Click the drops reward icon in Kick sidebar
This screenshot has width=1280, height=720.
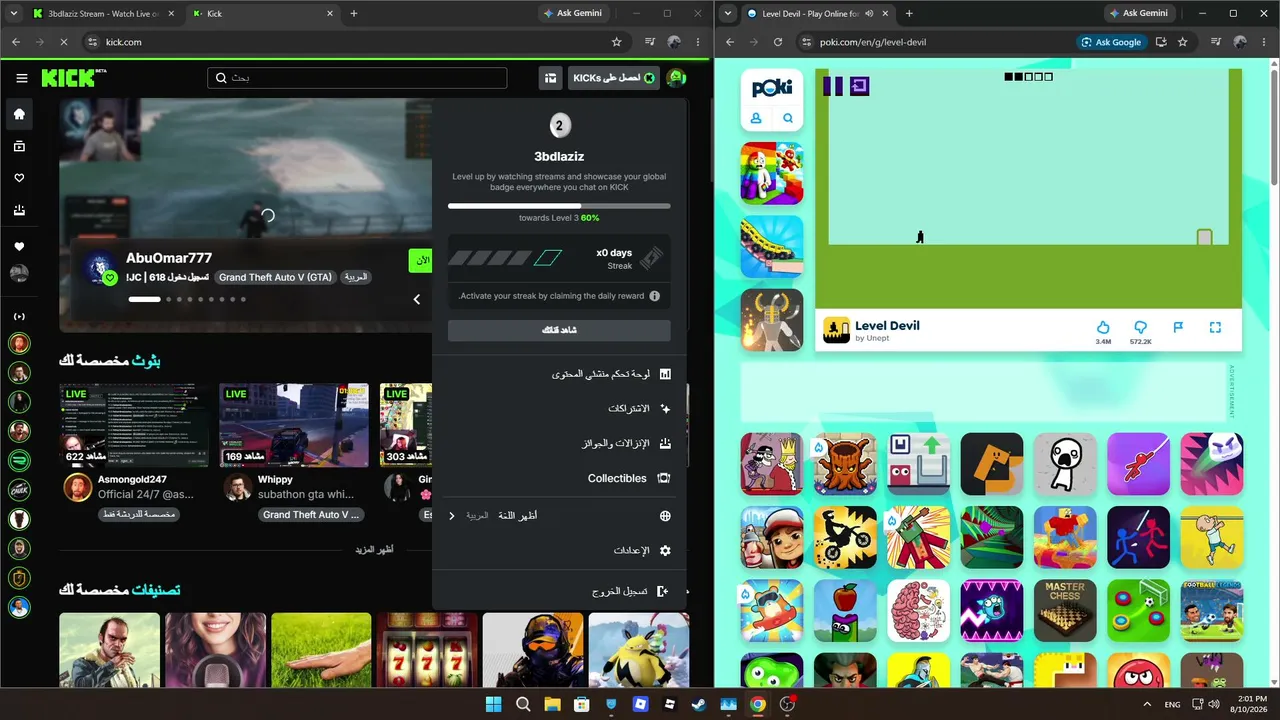point(19,210)
